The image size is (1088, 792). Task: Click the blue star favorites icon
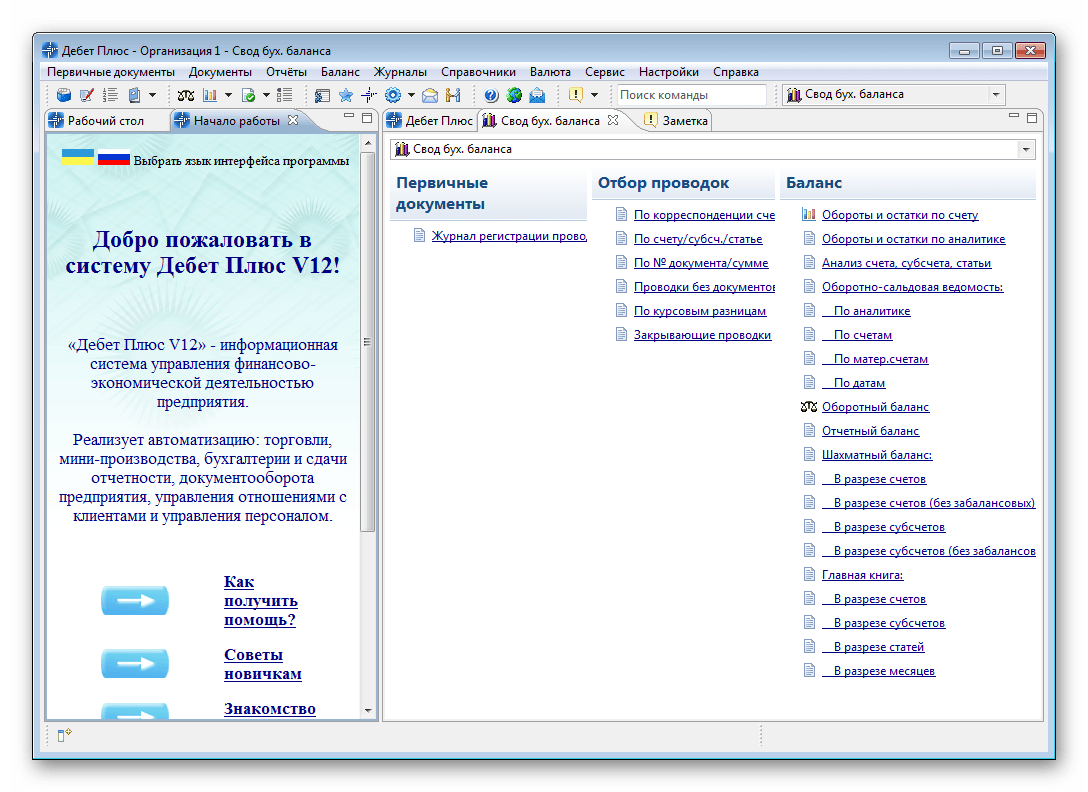pos(346,95)
